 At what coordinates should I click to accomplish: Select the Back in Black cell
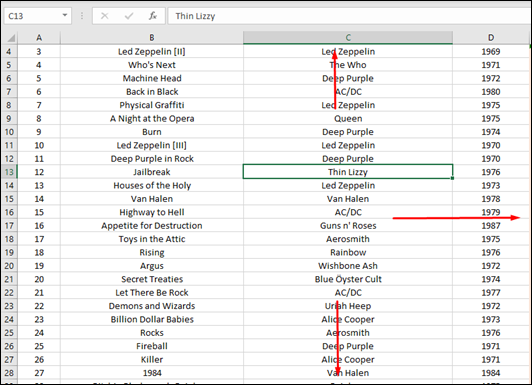pyautogui.click(x=152, y=92)
